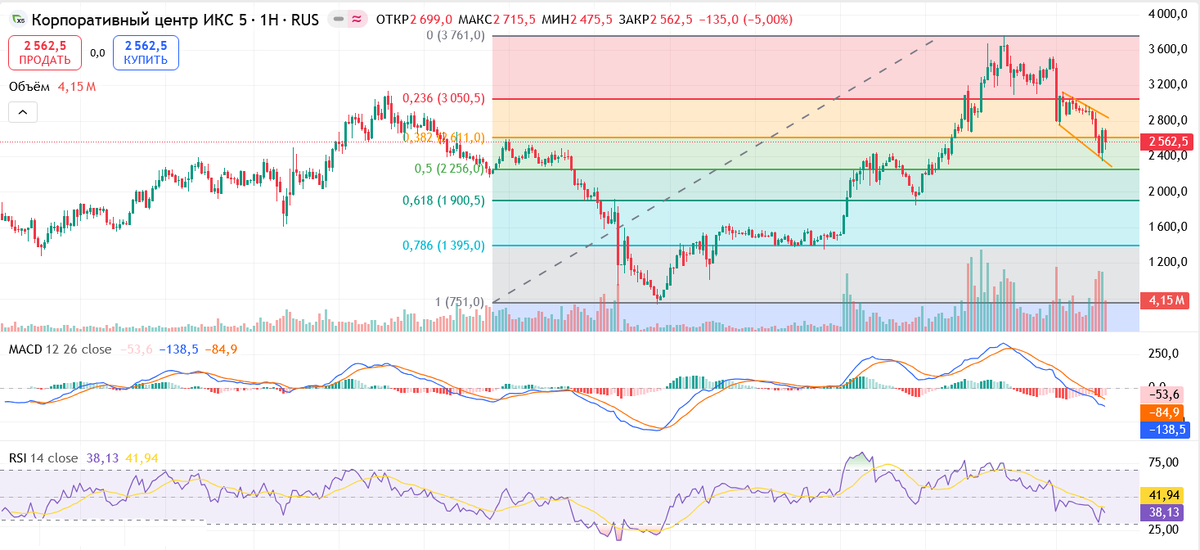Click the Fibonacci level label 0,5 (2 256,0)
Screen dimensions: 1200x550
(450, 168)
